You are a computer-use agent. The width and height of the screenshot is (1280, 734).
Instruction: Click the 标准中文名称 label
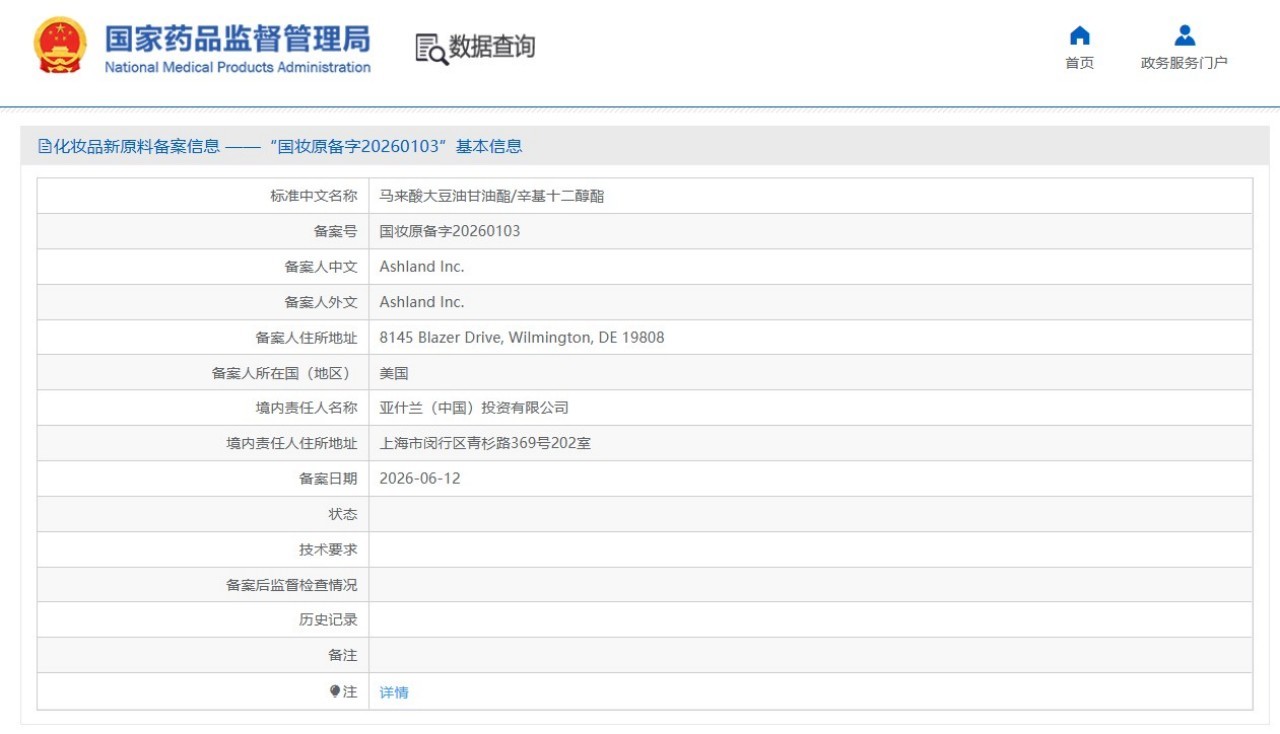click(x=313, y=196)
